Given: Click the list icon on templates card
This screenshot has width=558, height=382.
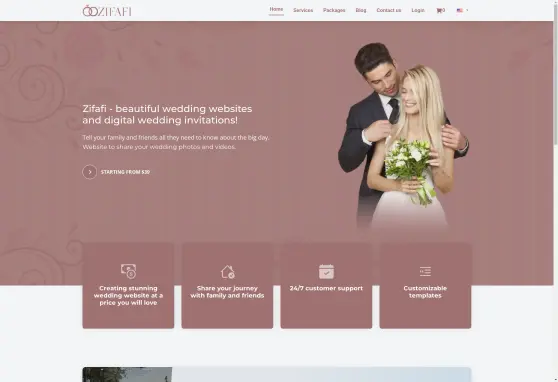Looking at the screenshot, I should 425,272.
